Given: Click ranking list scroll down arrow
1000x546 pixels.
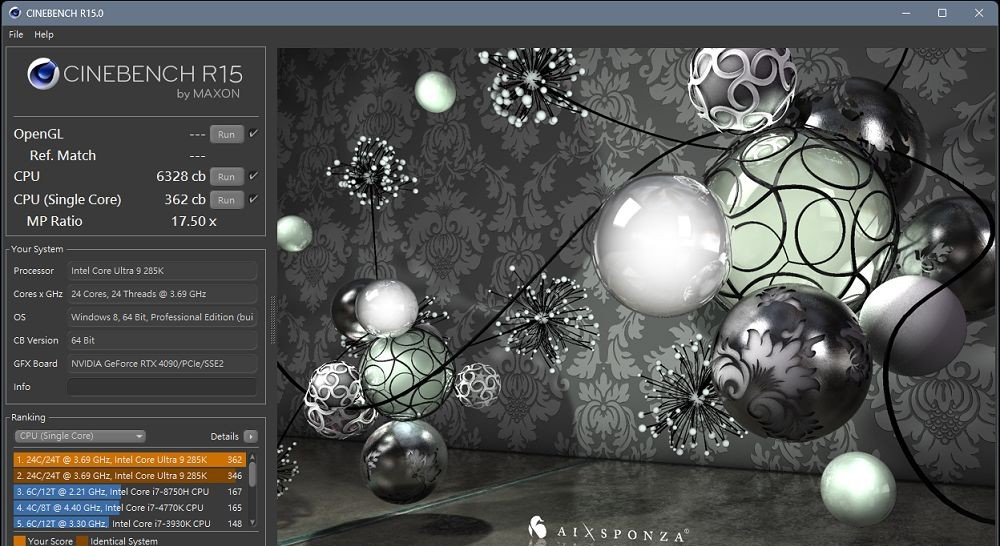Looking at the screenshot, I should 253,522.
